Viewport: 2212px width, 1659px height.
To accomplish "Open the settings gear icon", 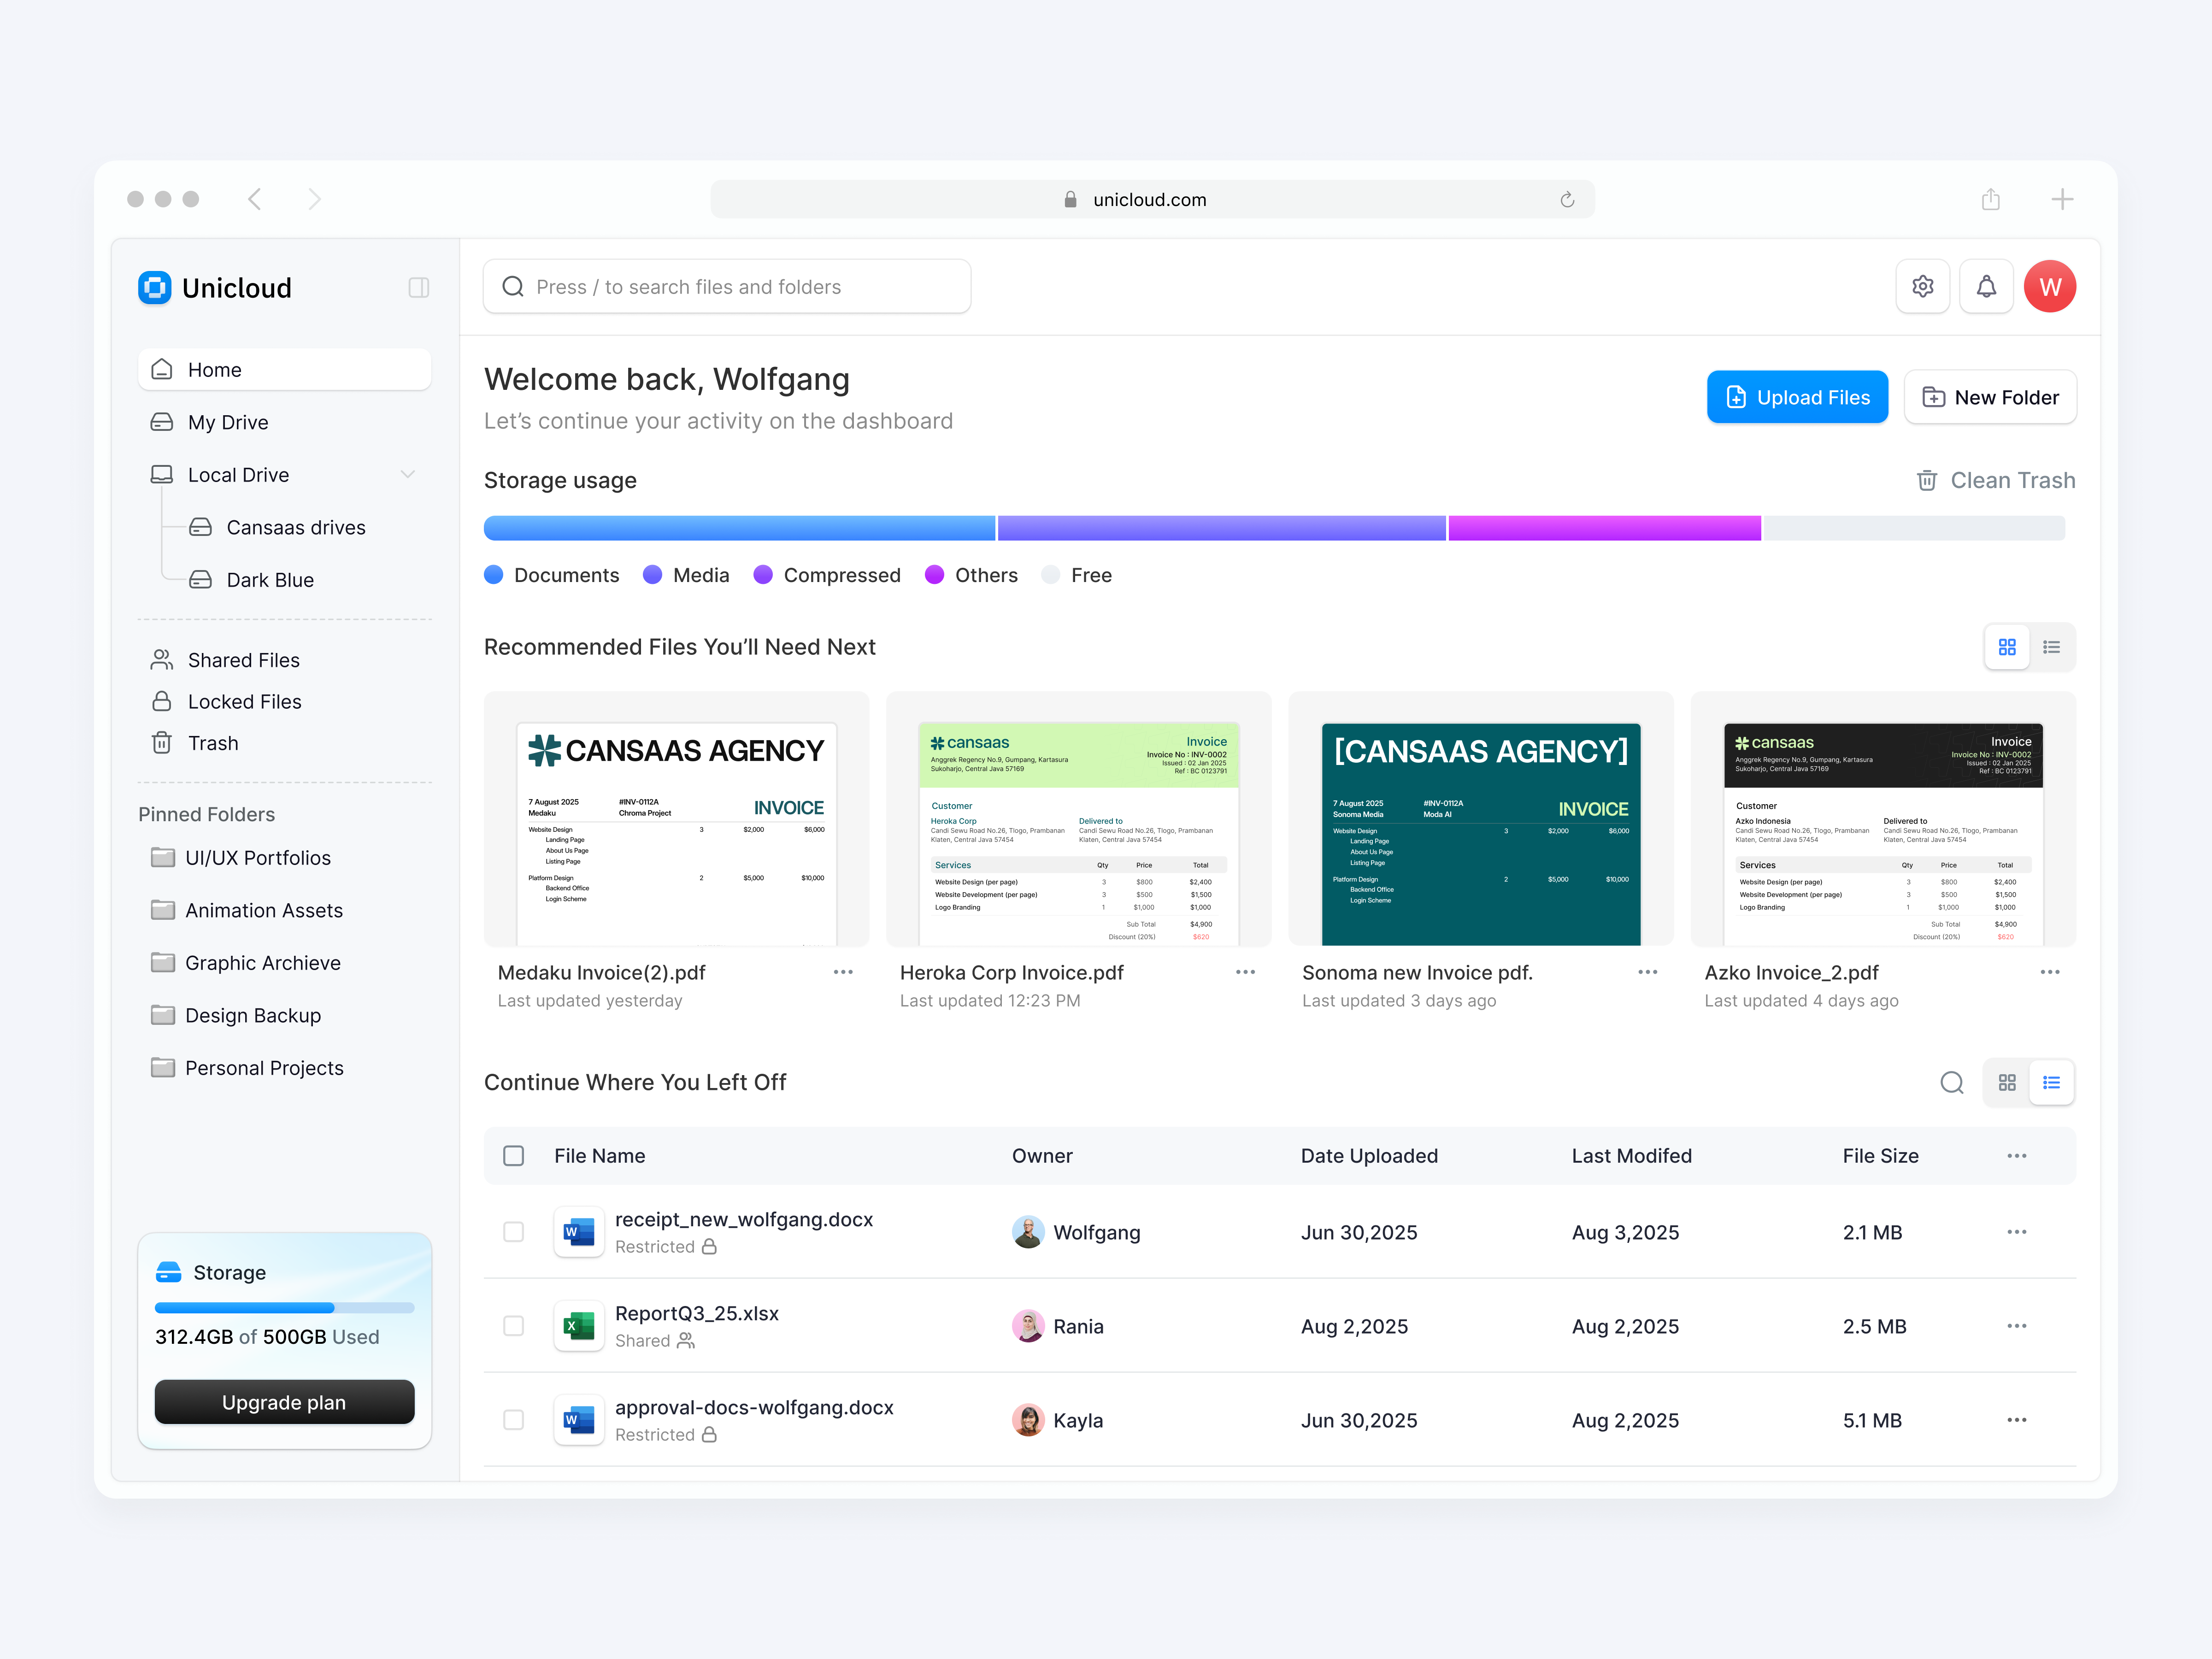I will 1922,286.
